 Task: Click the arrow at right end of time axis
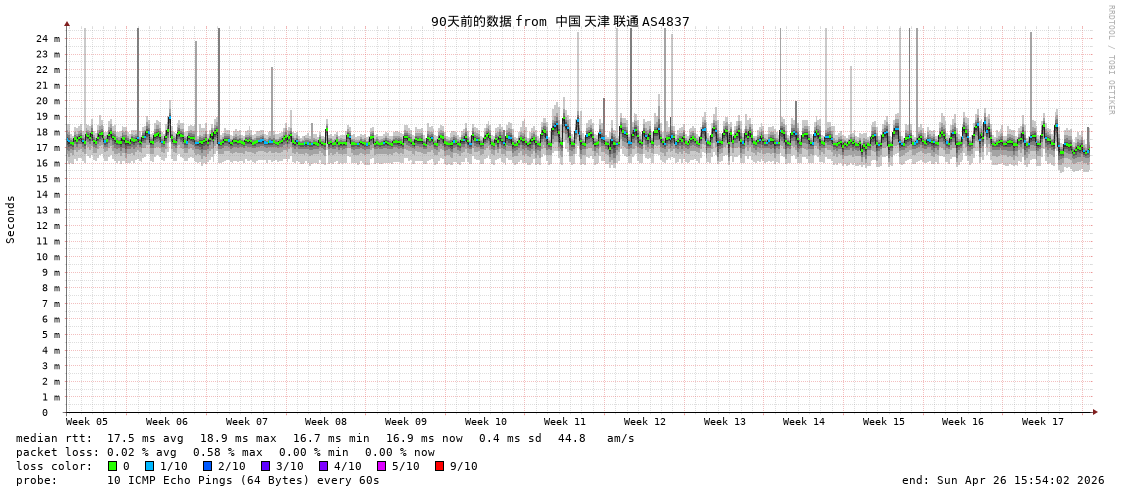pos(1095,412)
